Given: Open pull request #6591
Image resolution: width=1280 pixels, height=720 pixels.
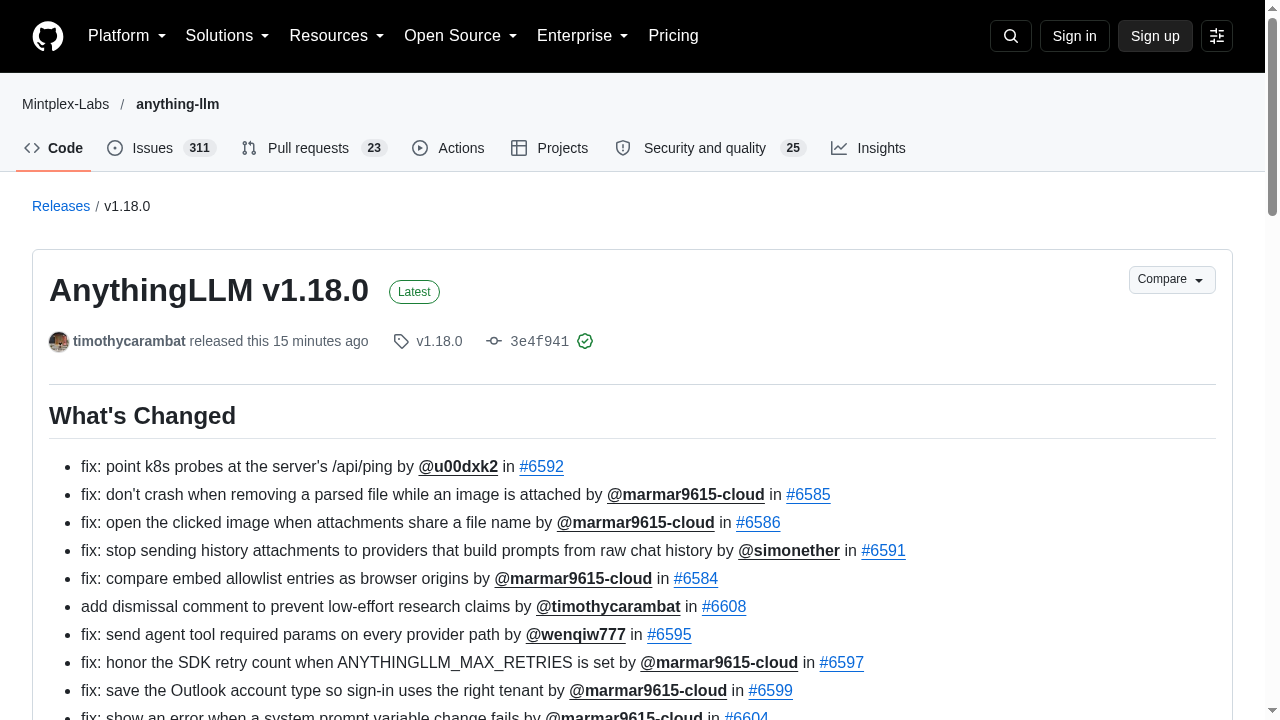Looking at the screenshot, I should pyautogui.click(x=883, y=551).
